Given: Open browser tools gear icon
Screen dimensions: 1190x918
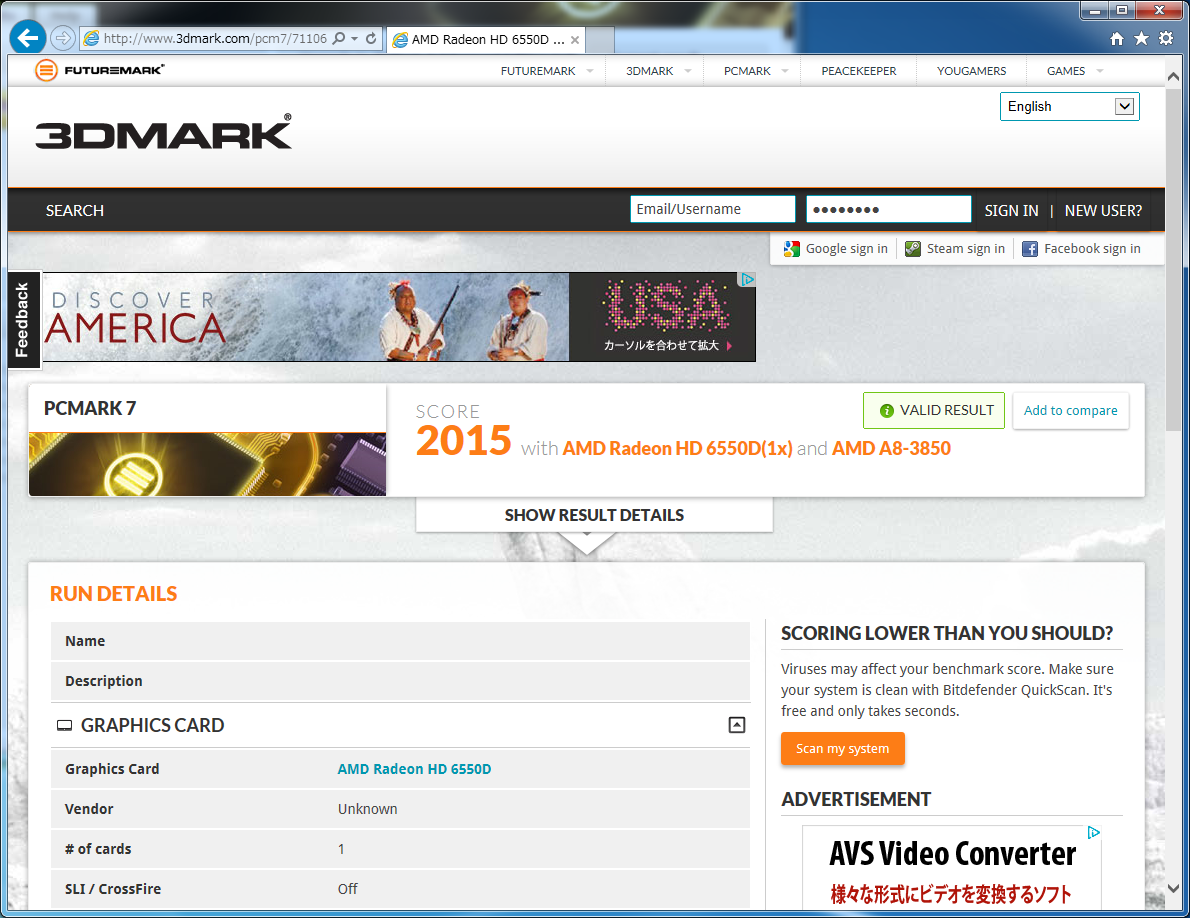Looking at the screenshot, I should (1166, 38).
